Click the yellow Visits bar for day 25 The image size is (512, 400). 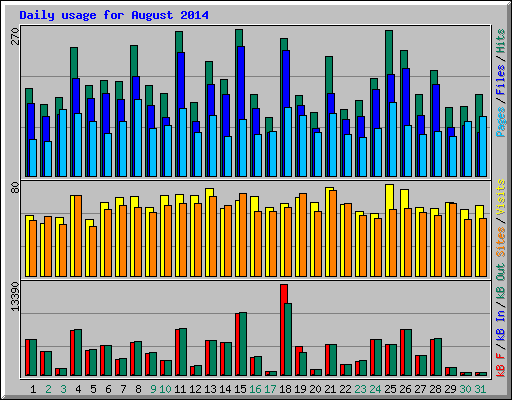(388, 230)
